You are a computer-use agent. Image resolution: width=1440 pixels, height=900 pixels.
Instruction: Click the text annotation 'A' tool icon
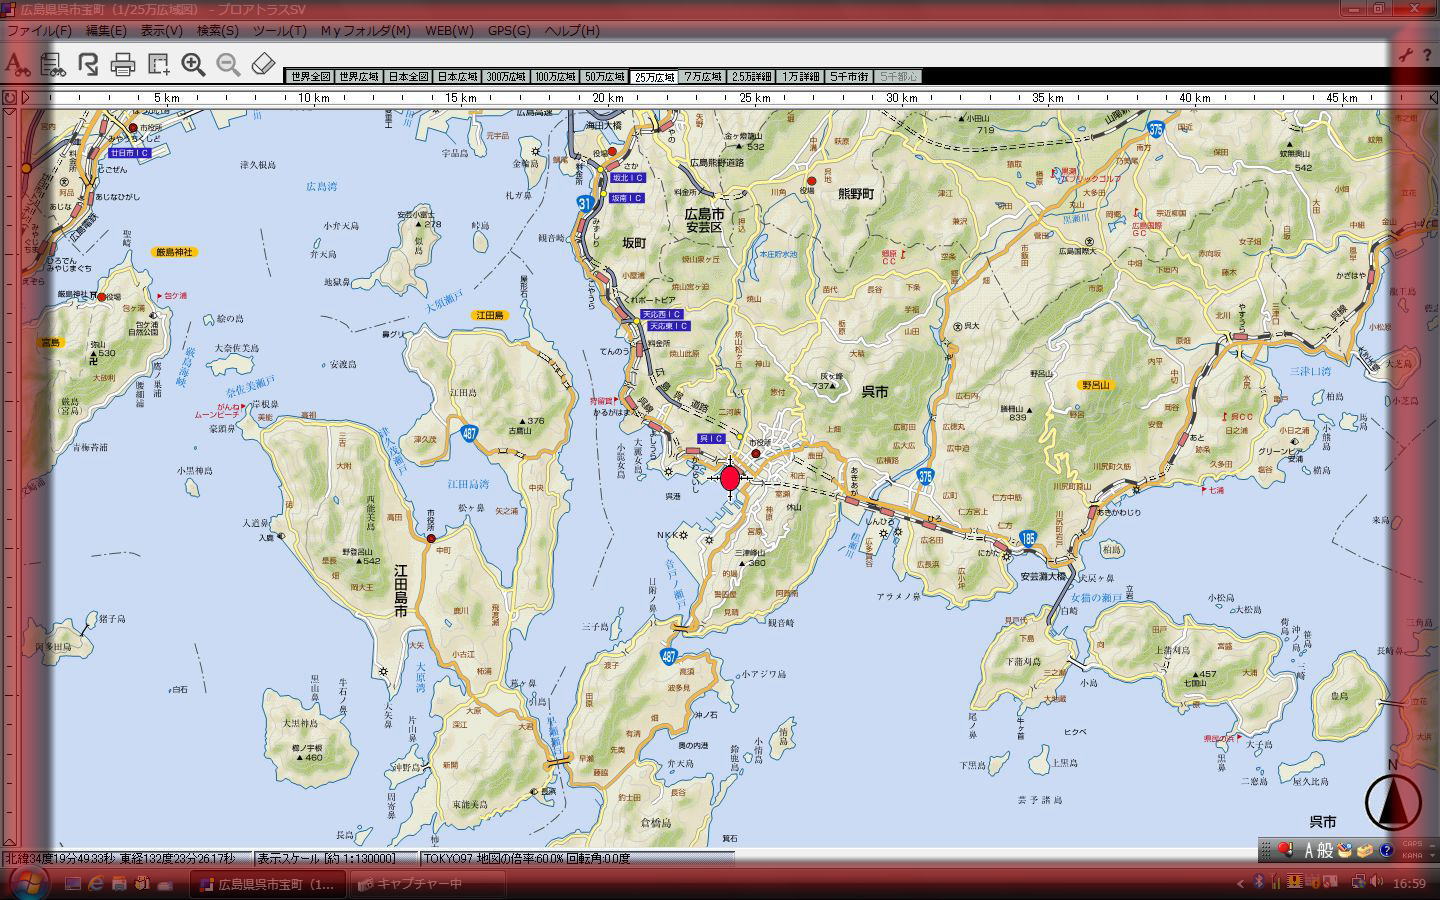[x=16, y=65]
